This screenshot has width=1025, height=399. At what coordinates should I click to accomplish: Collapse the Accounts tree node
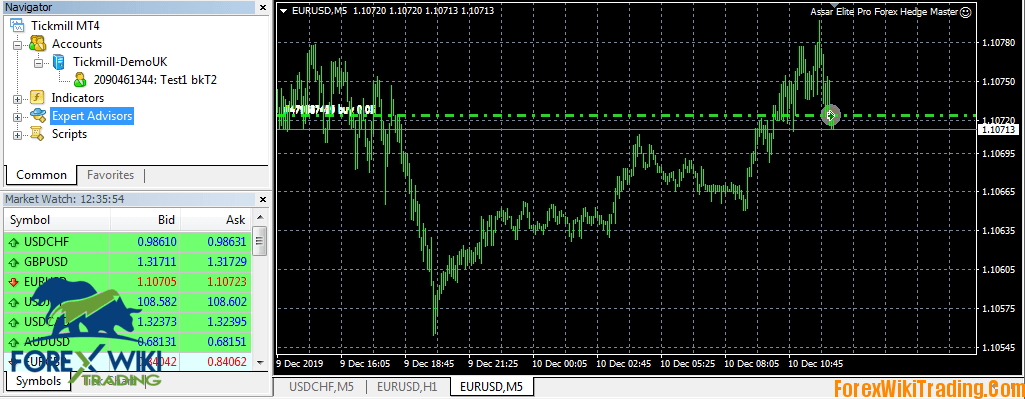[x=18, y=44]
